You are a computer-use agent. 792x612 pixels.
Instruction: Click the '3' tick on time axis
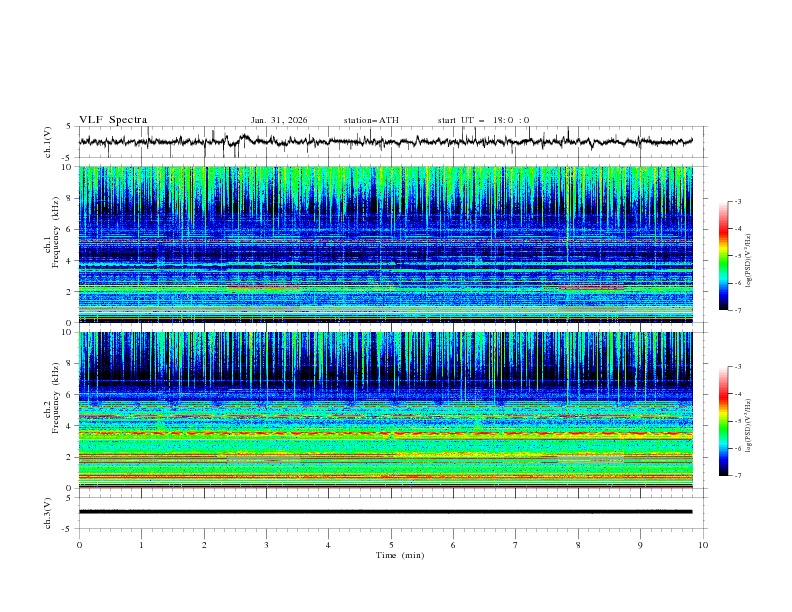266,545
